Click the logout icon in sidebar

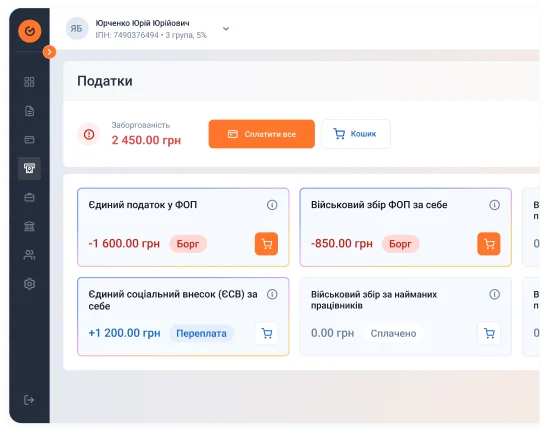29,400
